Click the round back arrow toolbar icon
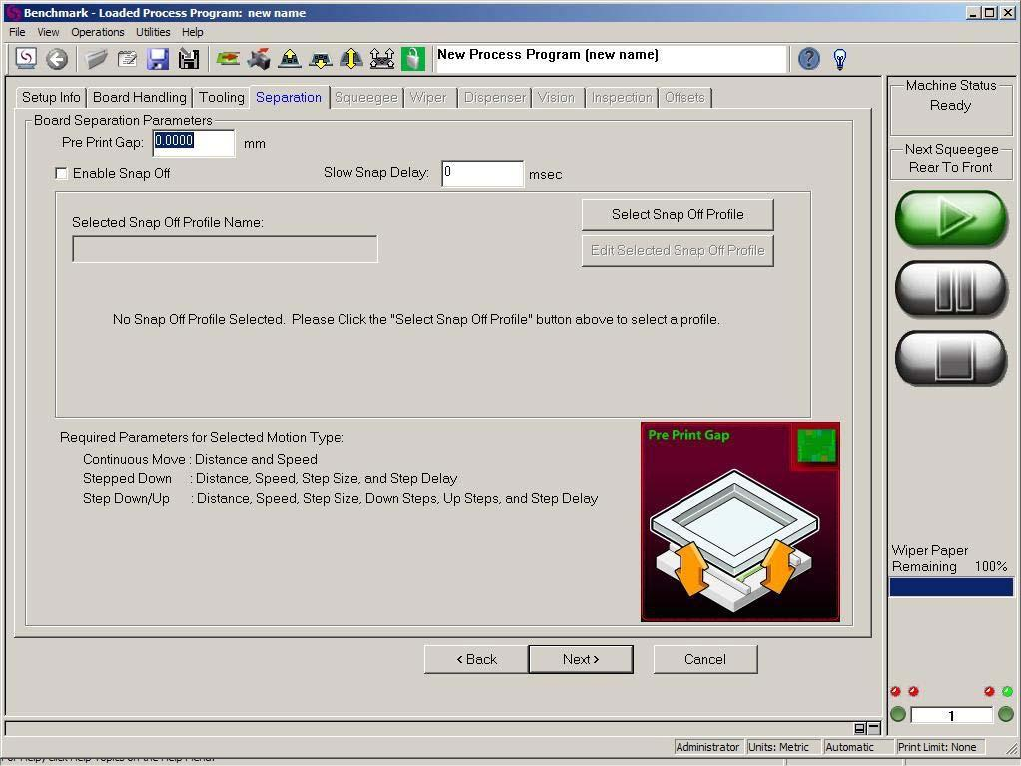This screenshot has width=1021, height=766. tap(57, 59)
